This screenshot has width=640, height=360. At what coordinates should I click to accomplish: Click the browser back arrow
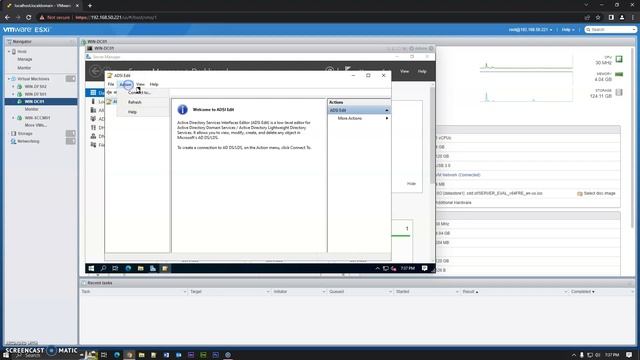click(7, 18)
